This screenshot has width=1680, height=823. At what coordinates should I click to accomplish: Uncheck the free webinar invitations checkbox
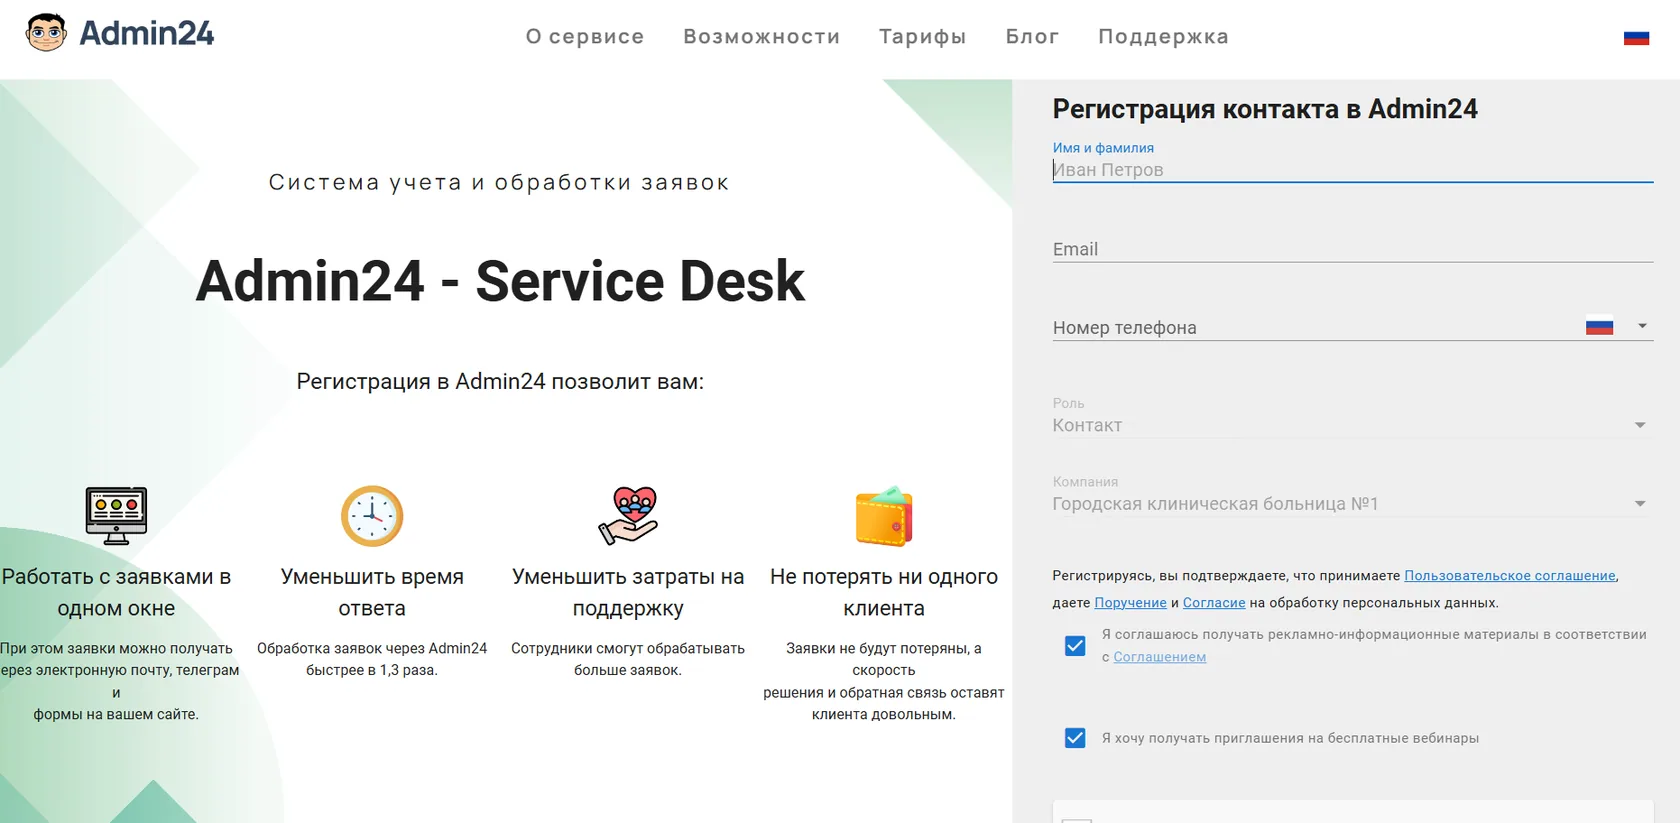pos(1075,738)
